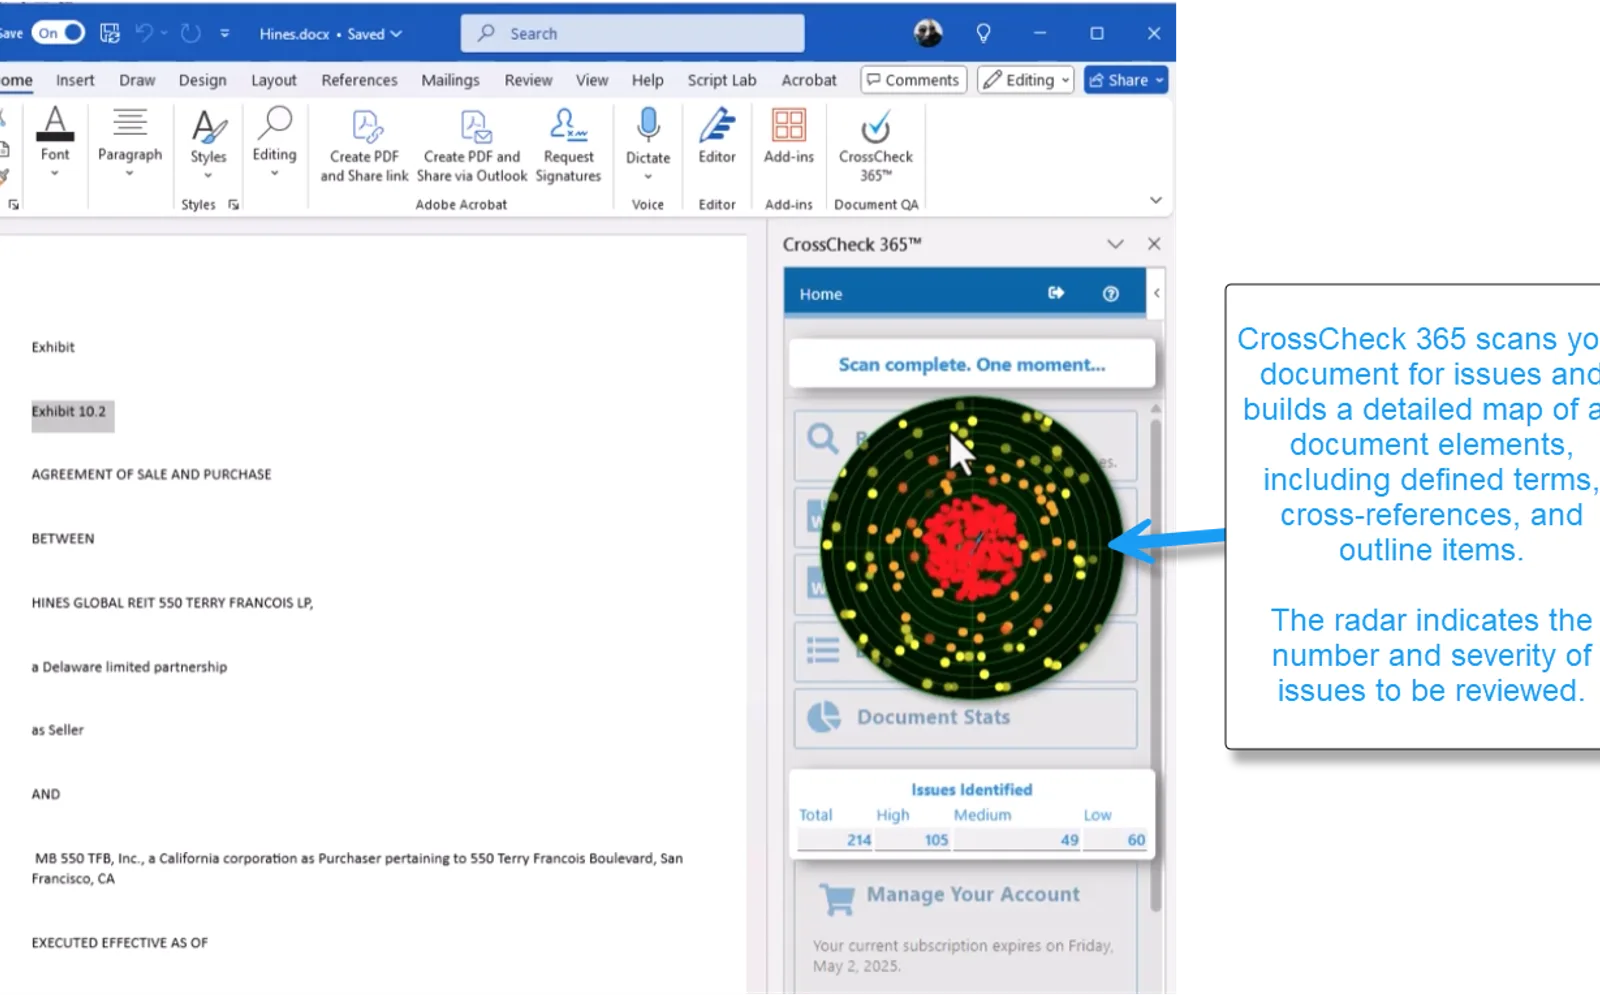The width and height of the screenshot is (1600, 1000).
Task: Click the sign-out icon in CrossCheck header
Action: (1056, 293)
